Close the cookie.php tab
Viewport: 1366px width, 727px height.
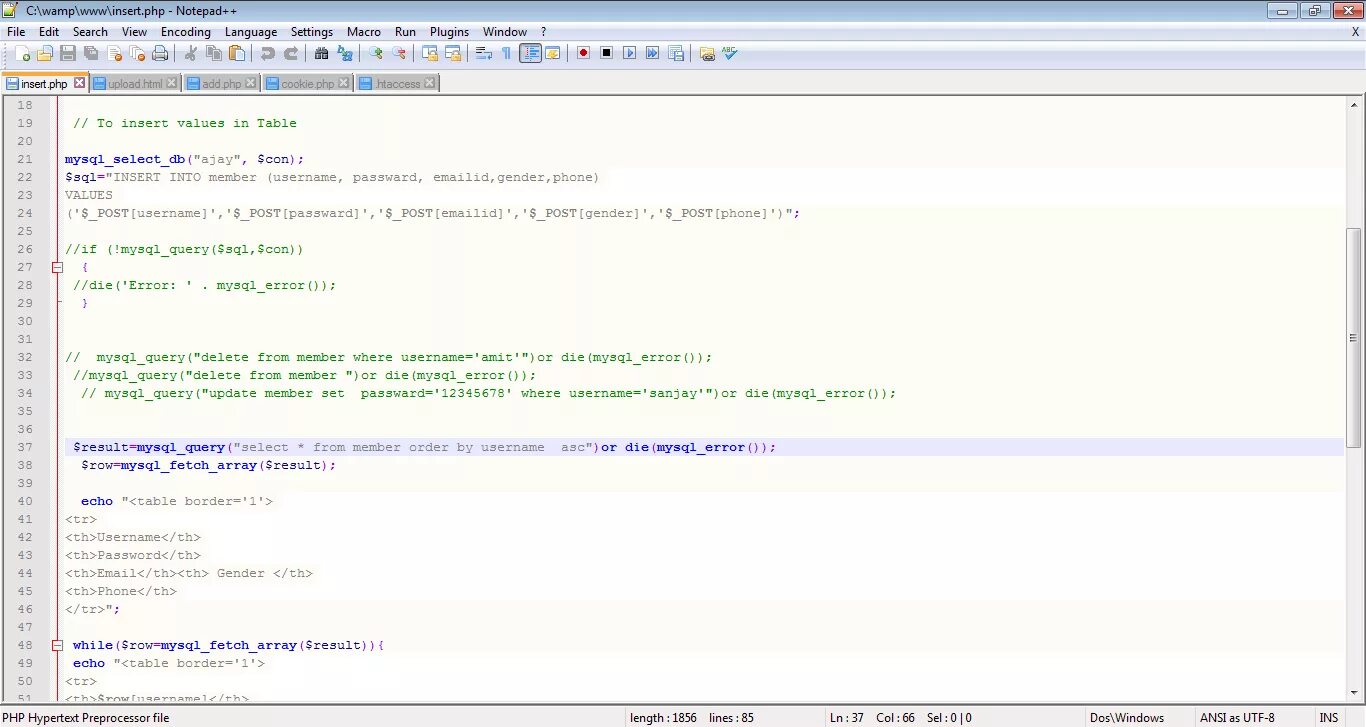(343, 83)
